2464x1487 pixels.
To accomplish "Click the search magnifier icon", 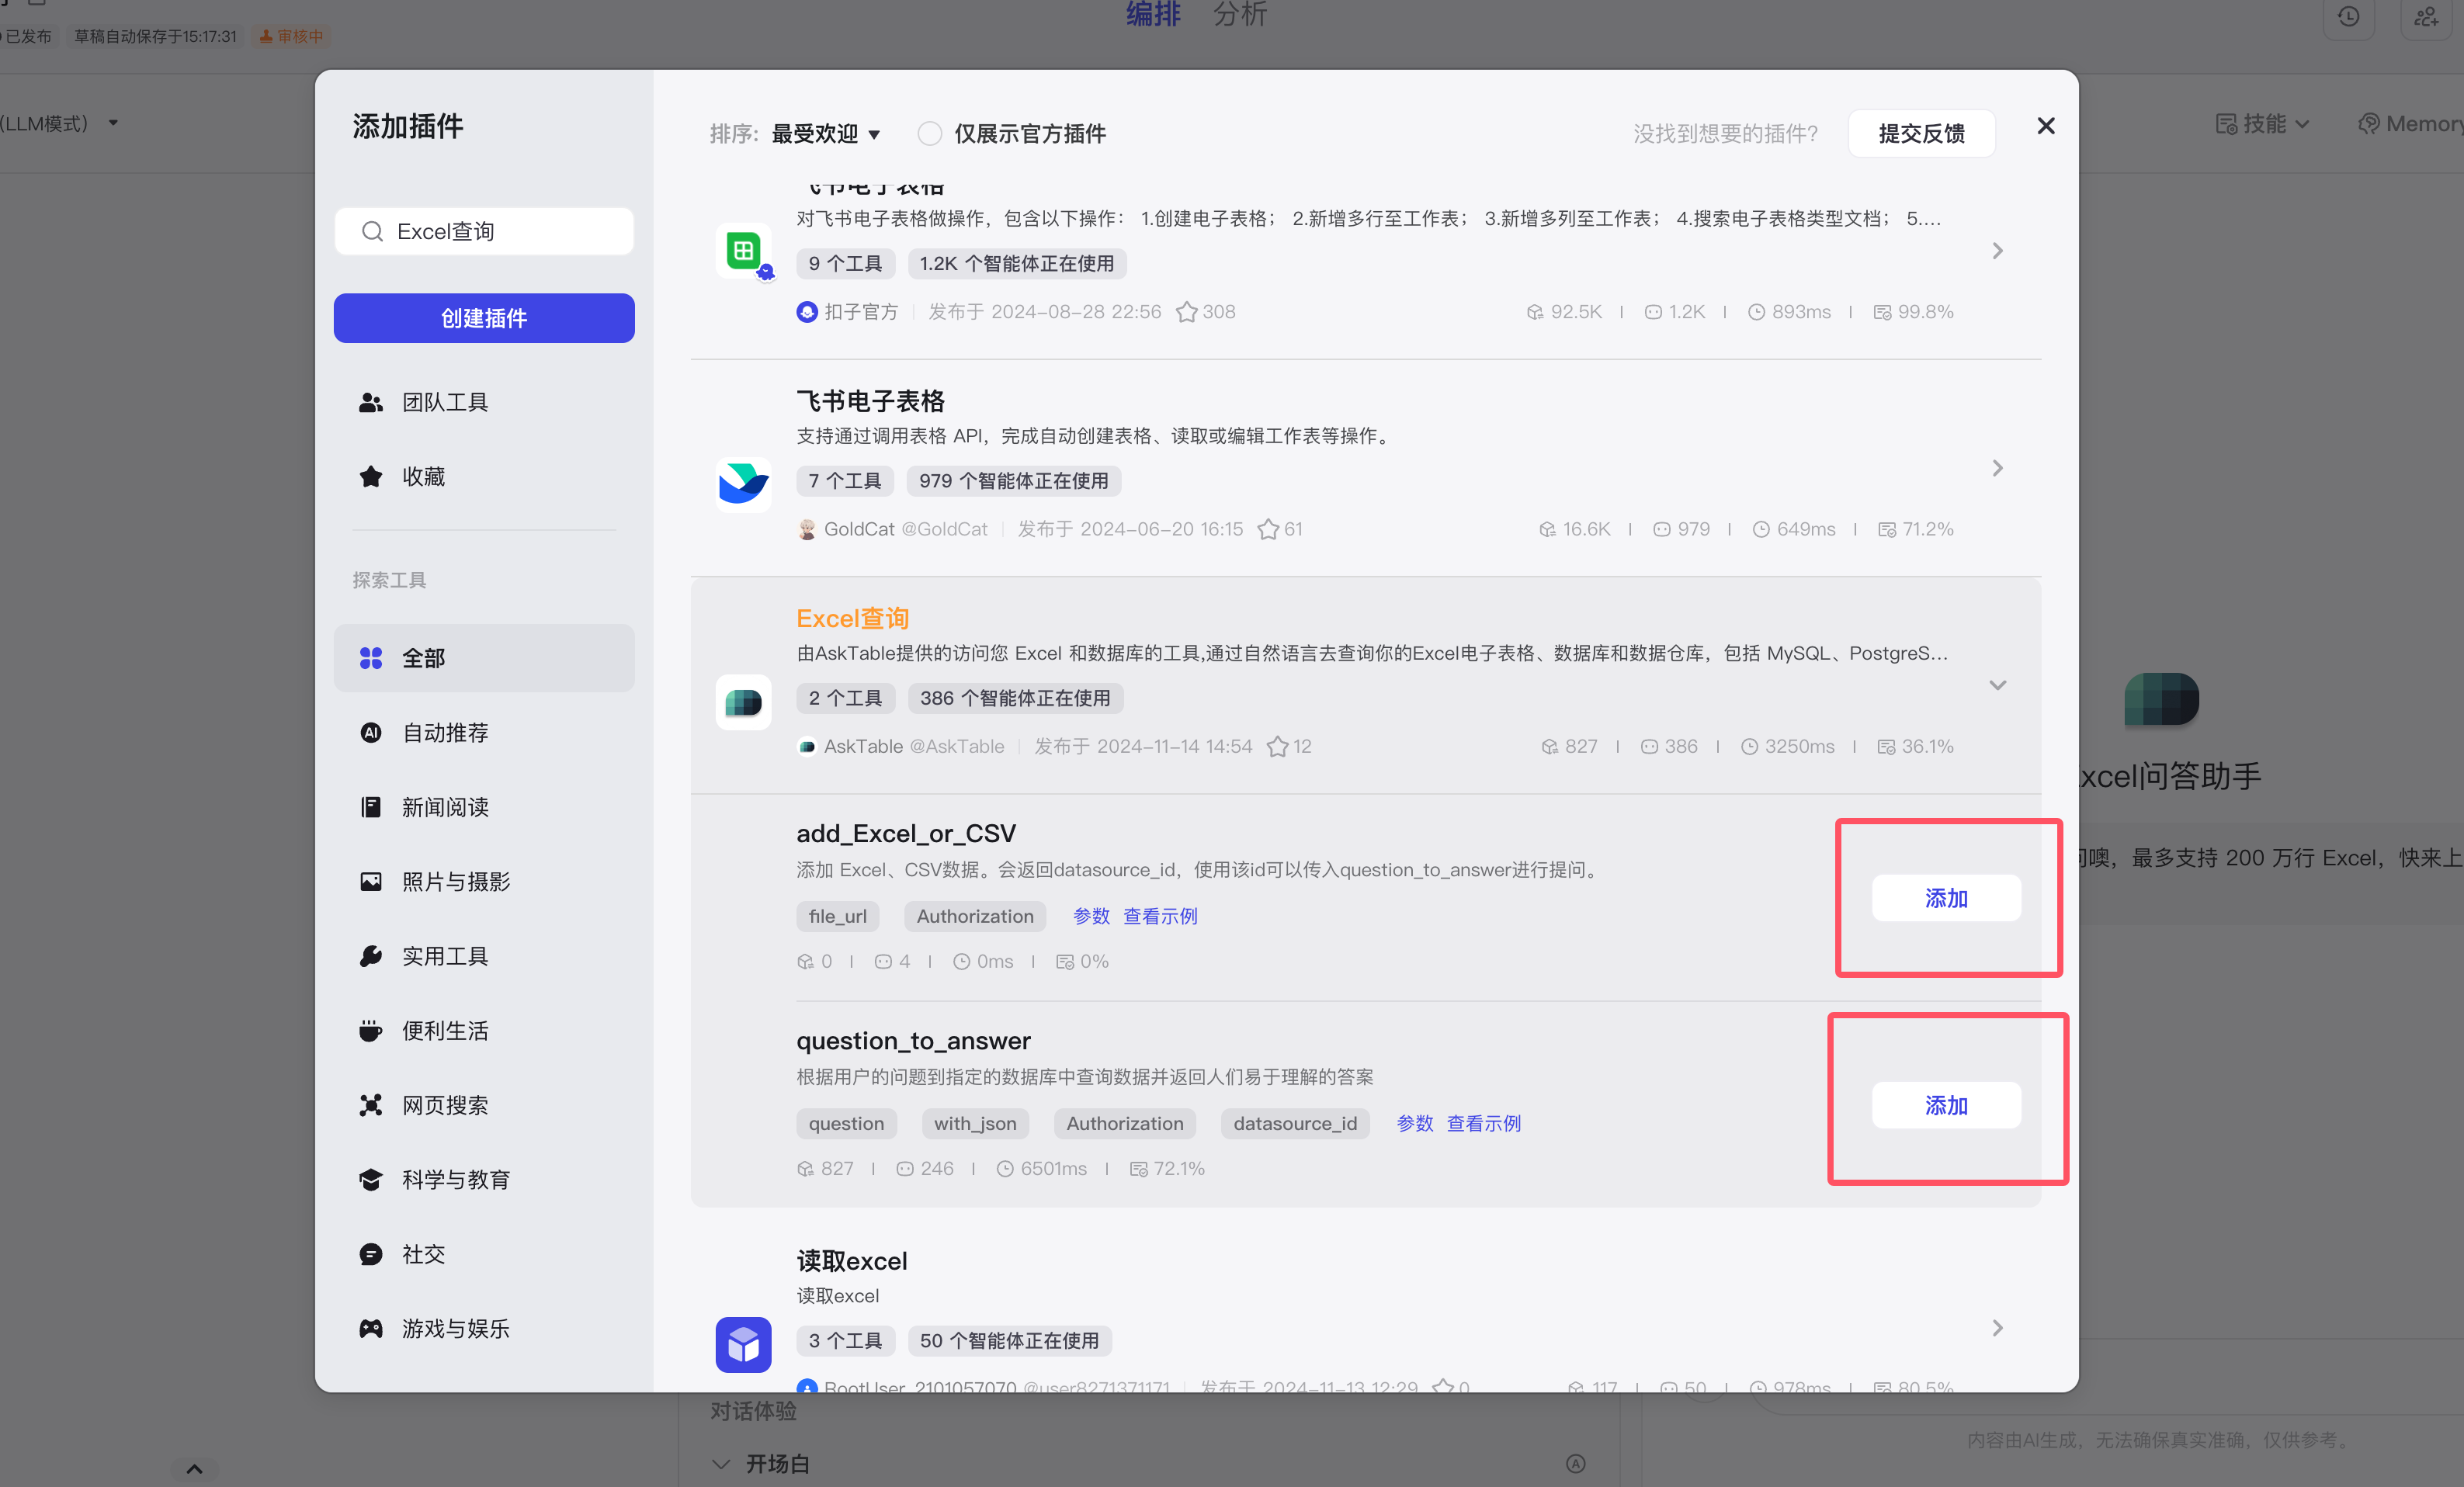I will click(372, 232).
